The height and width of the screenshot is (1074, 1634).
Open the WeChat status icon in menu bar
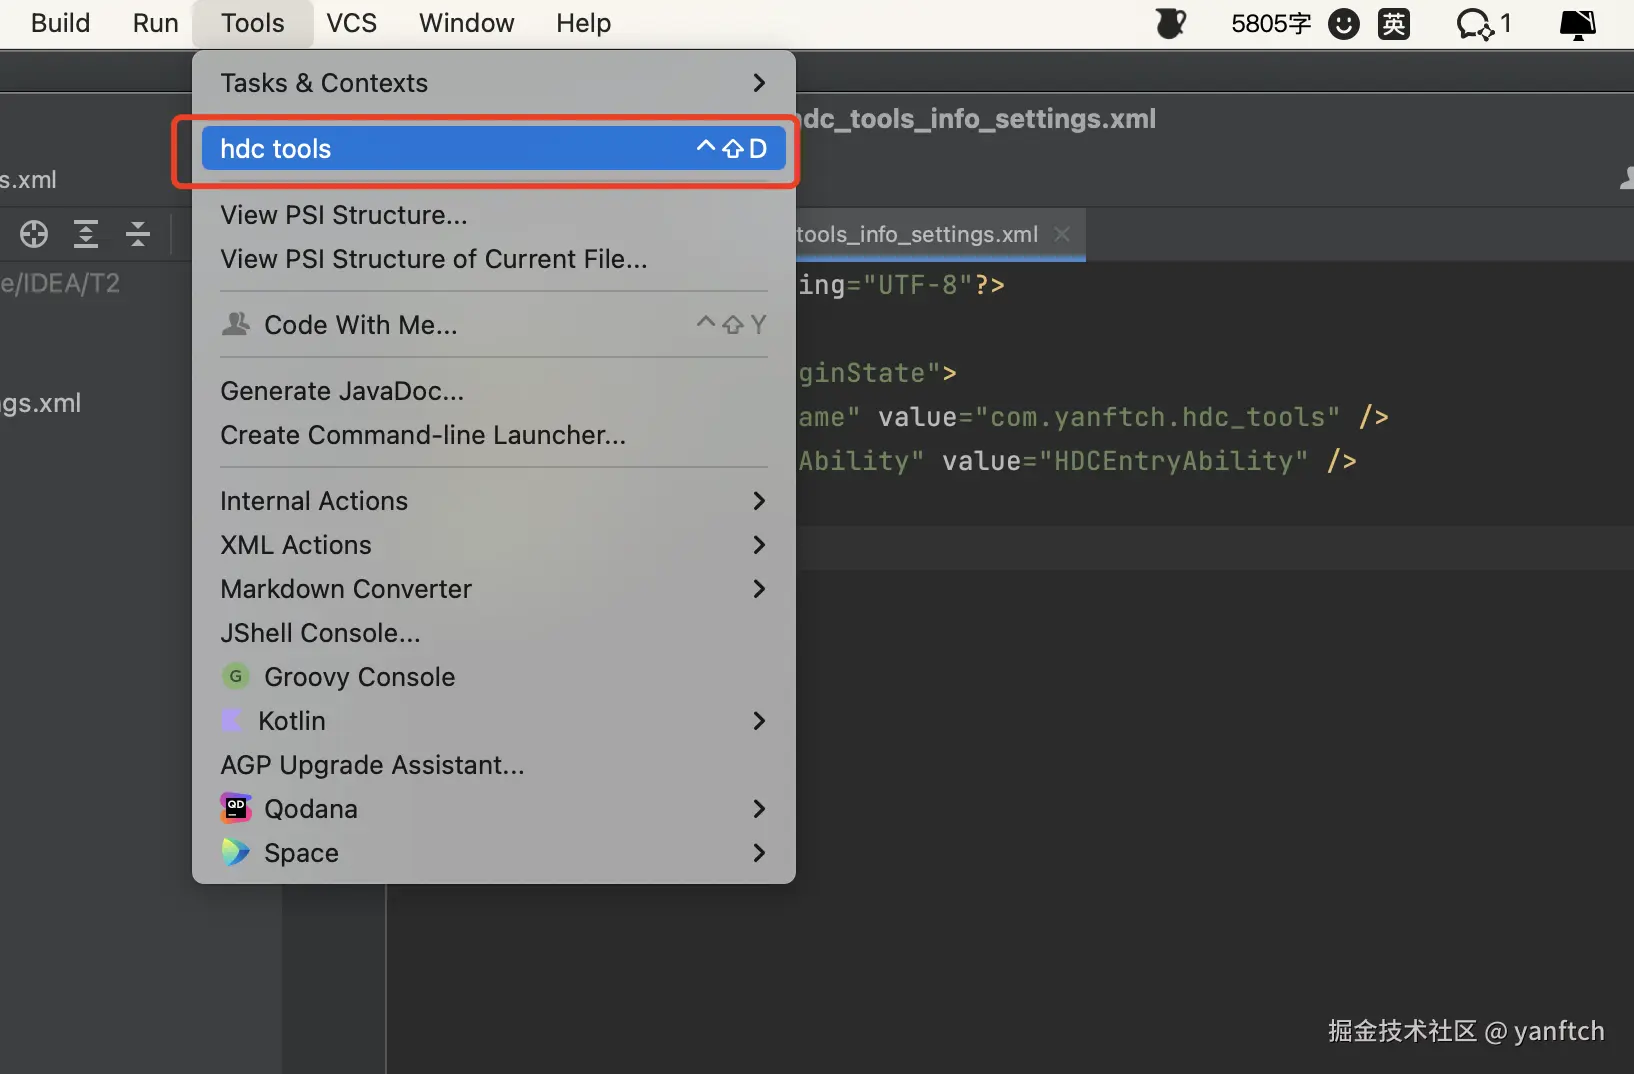[1475, 24]
